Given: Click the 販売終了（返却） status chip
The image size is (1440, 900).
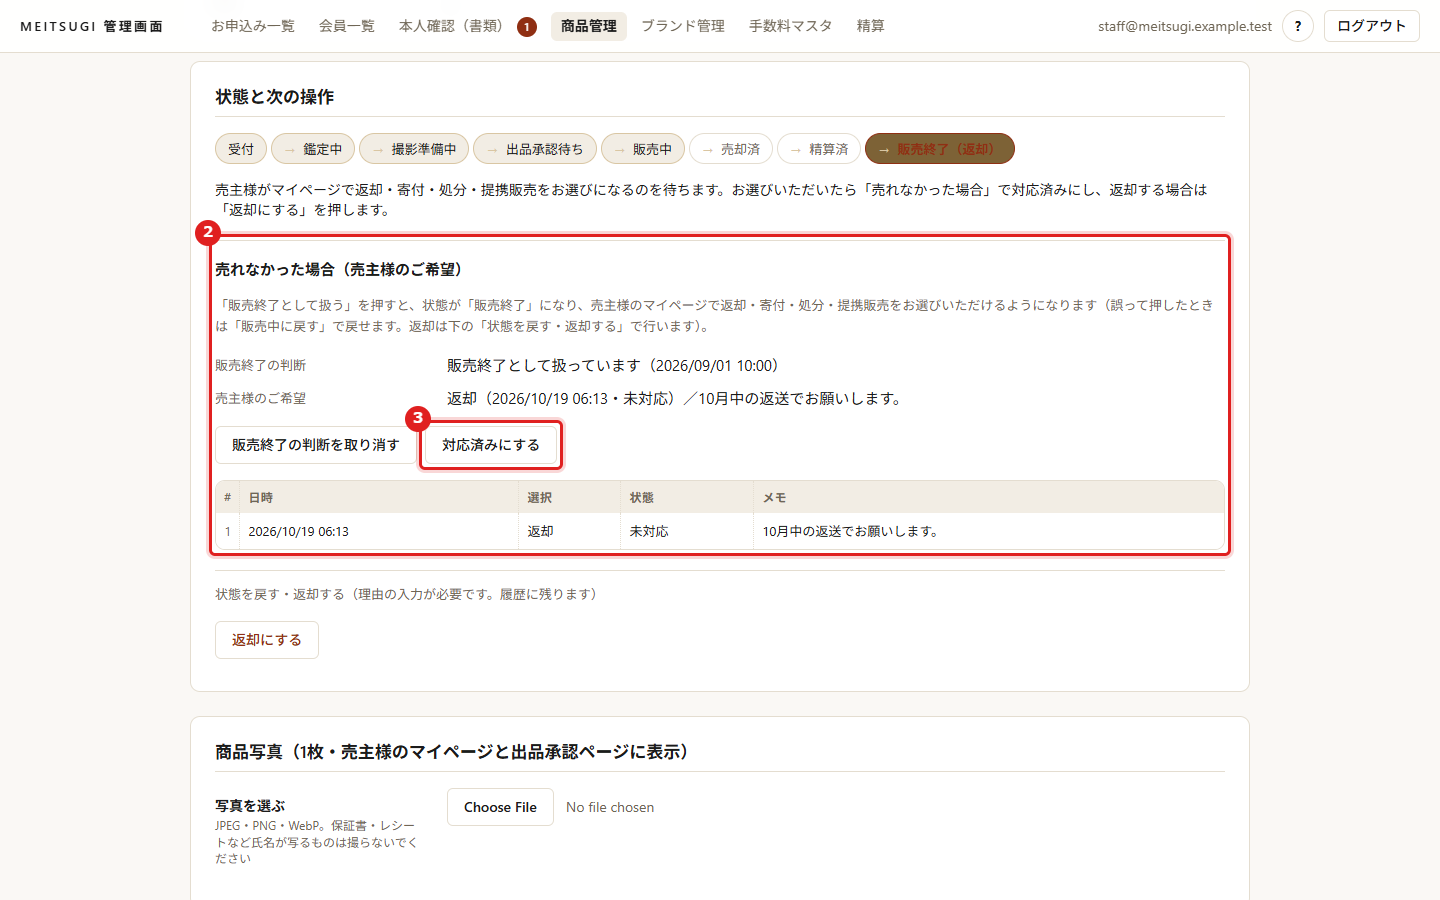Looking at the screenshot, I should (940, 149).
